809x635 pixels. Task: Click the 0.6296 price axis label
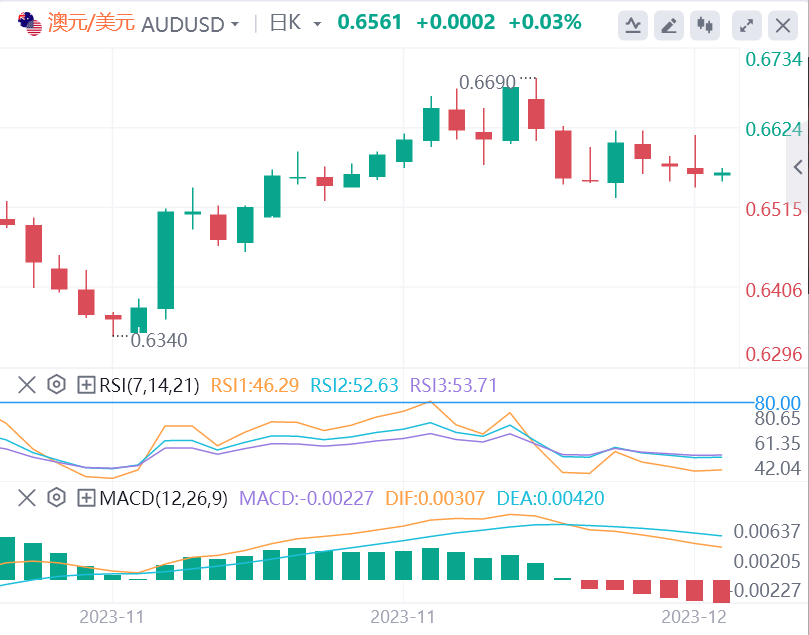point(774,354)
